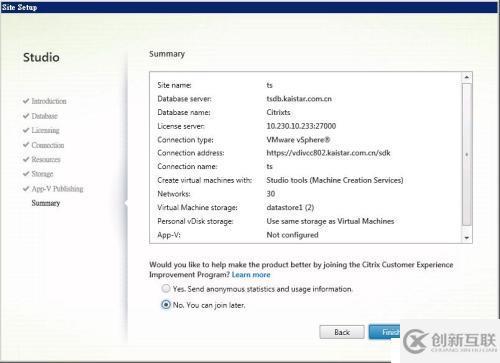Click the Resources step checkmark icon
Viewport: 500px width, 363px height.
[26, 159]
